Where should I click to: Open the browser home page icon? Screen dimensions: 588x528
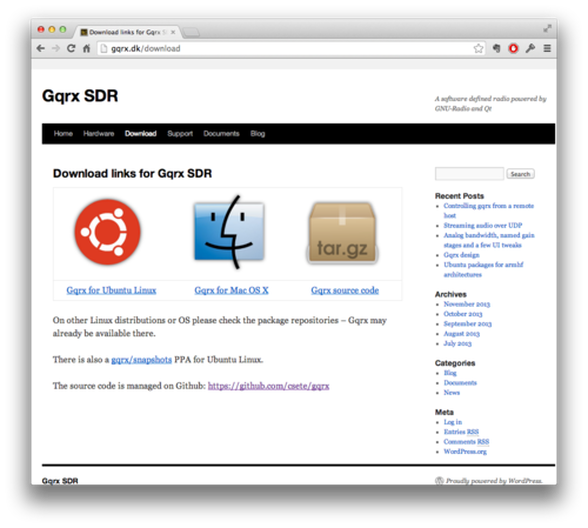86,48
